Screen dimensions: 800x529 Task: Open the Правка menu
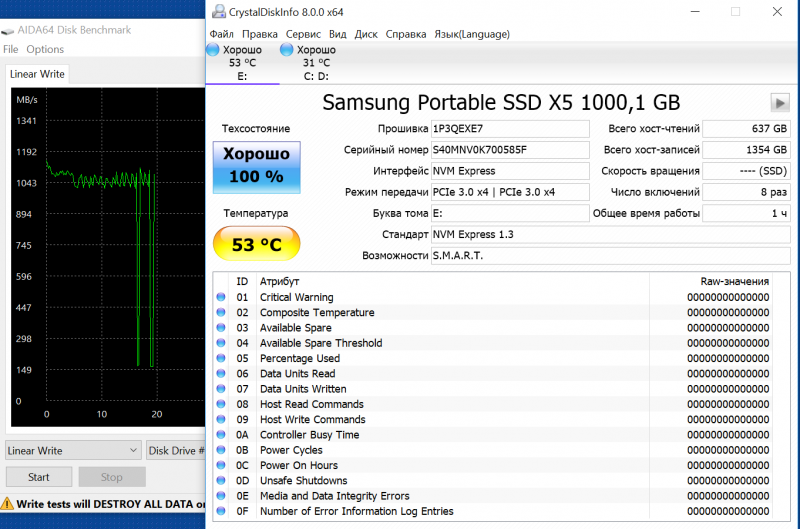pyautogui.click(x=260, y=34)
